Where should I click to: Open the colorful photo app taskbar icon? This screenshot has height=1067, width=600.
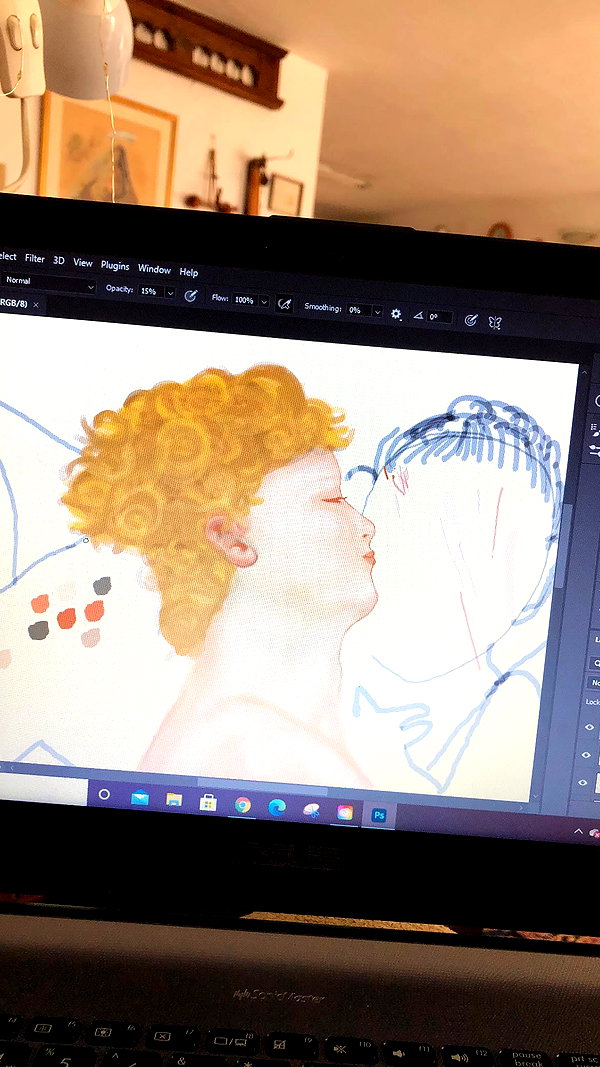(x=346, y=812)
